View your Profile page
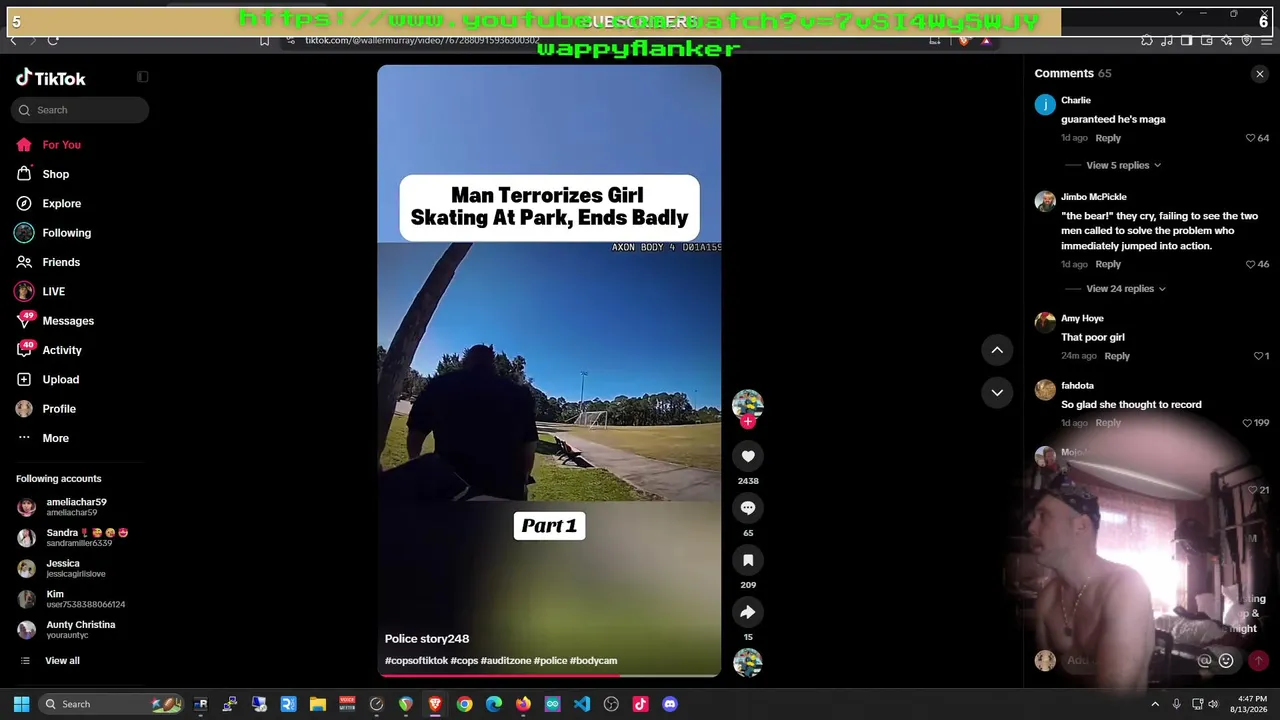 pyautogui.click(x=58, y=409)
